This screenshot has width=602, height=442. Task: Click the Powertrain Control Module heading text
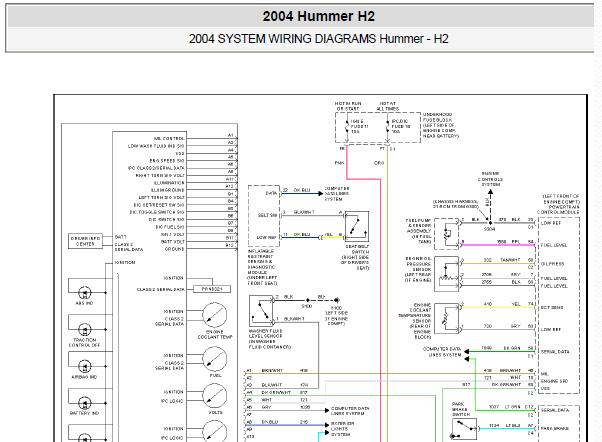pyautogui.click(x=558, y=204)
